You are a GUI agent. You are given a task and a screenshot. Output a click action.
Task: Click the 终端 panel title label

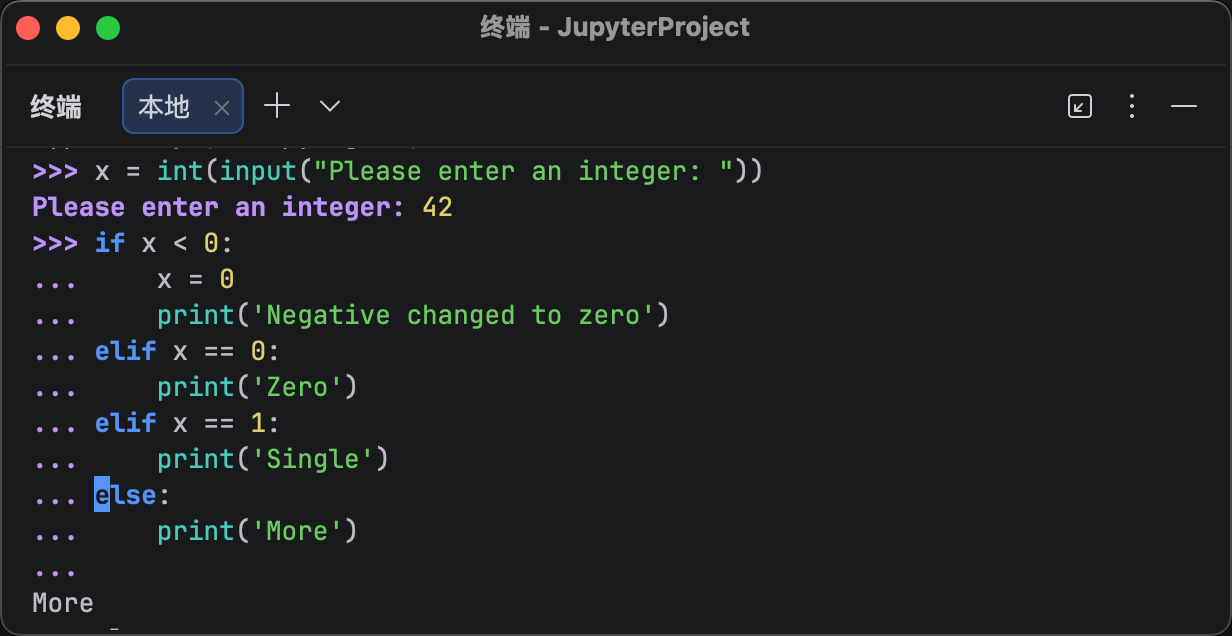pyautogui.click(x=56, y=106)
